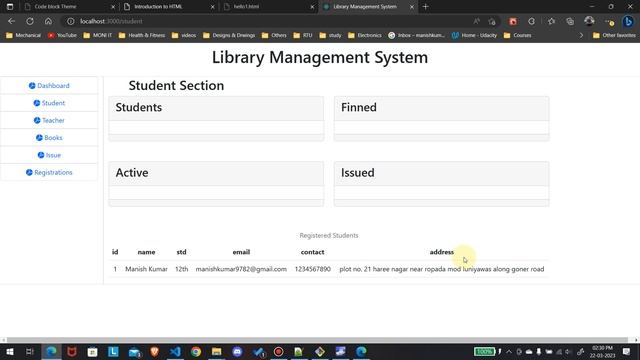
Task: Add this page to favorites star icon
Action: (492, 21)
